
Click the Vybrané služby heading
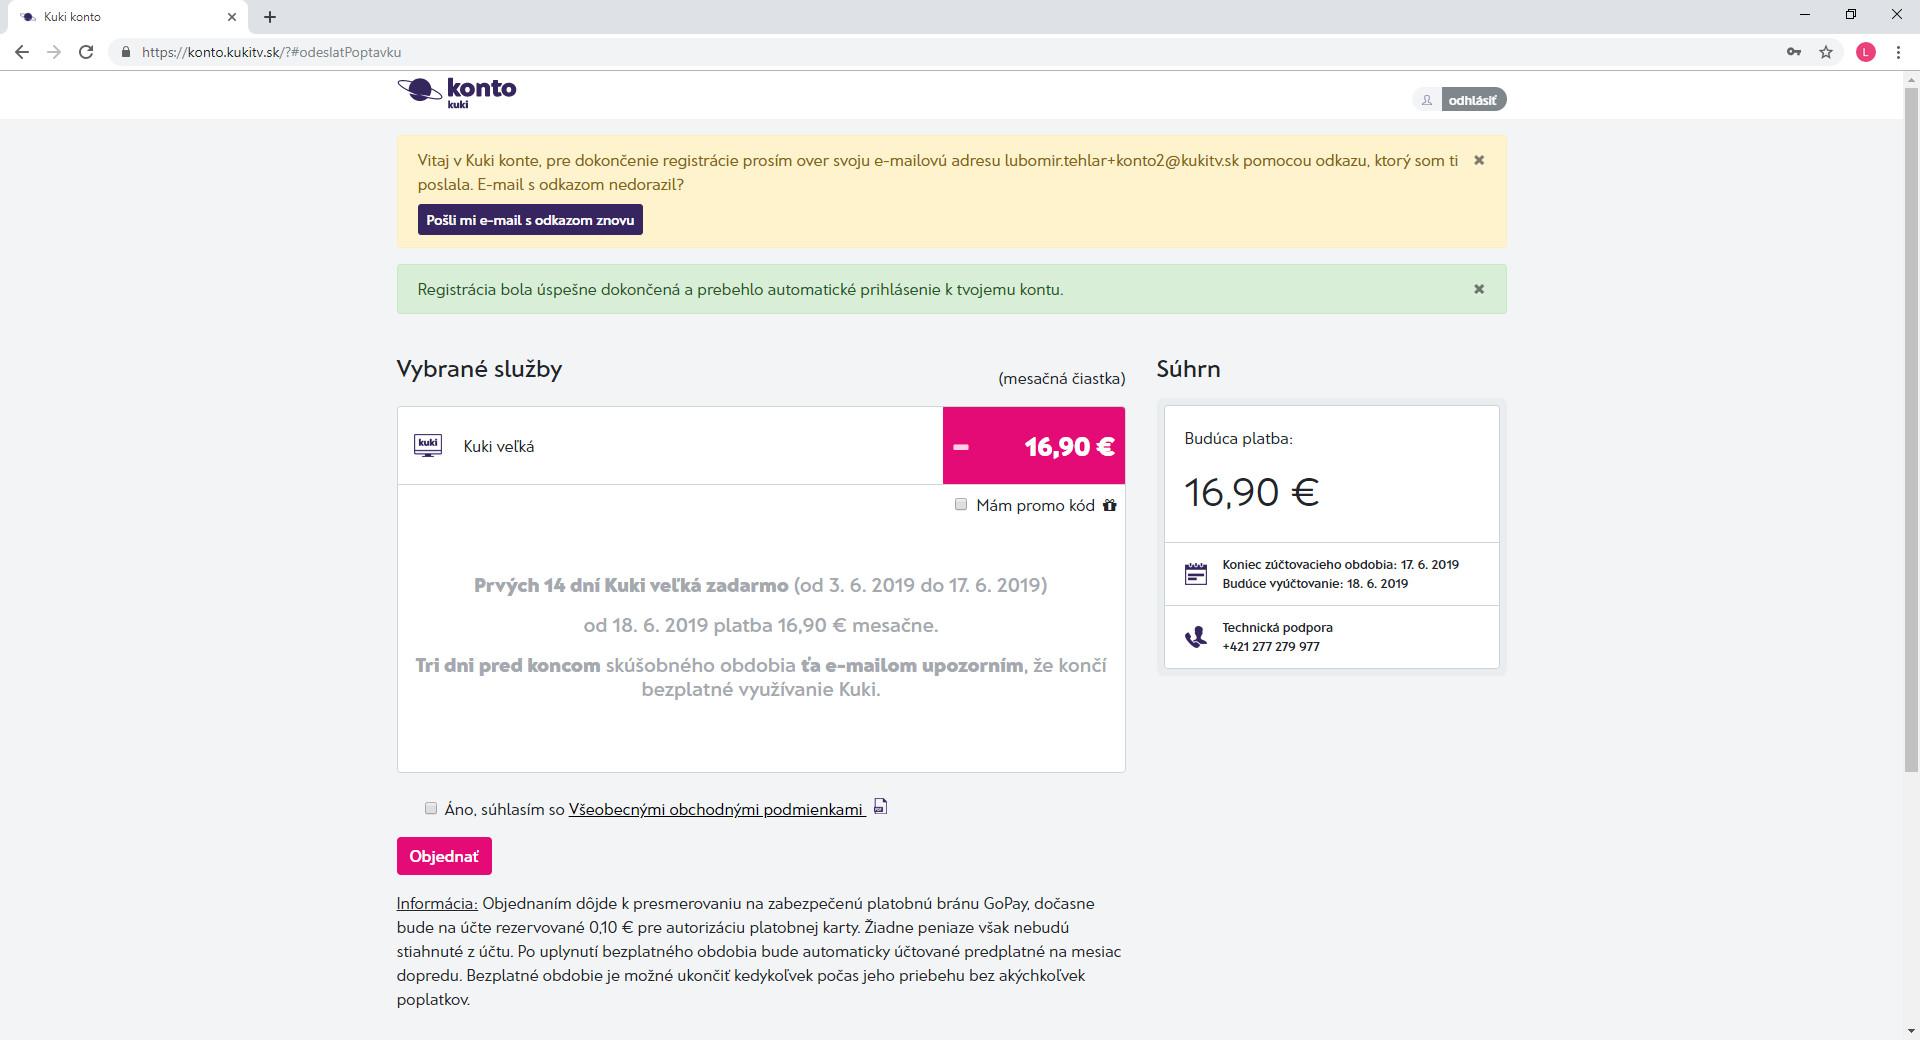pos(479,370)
